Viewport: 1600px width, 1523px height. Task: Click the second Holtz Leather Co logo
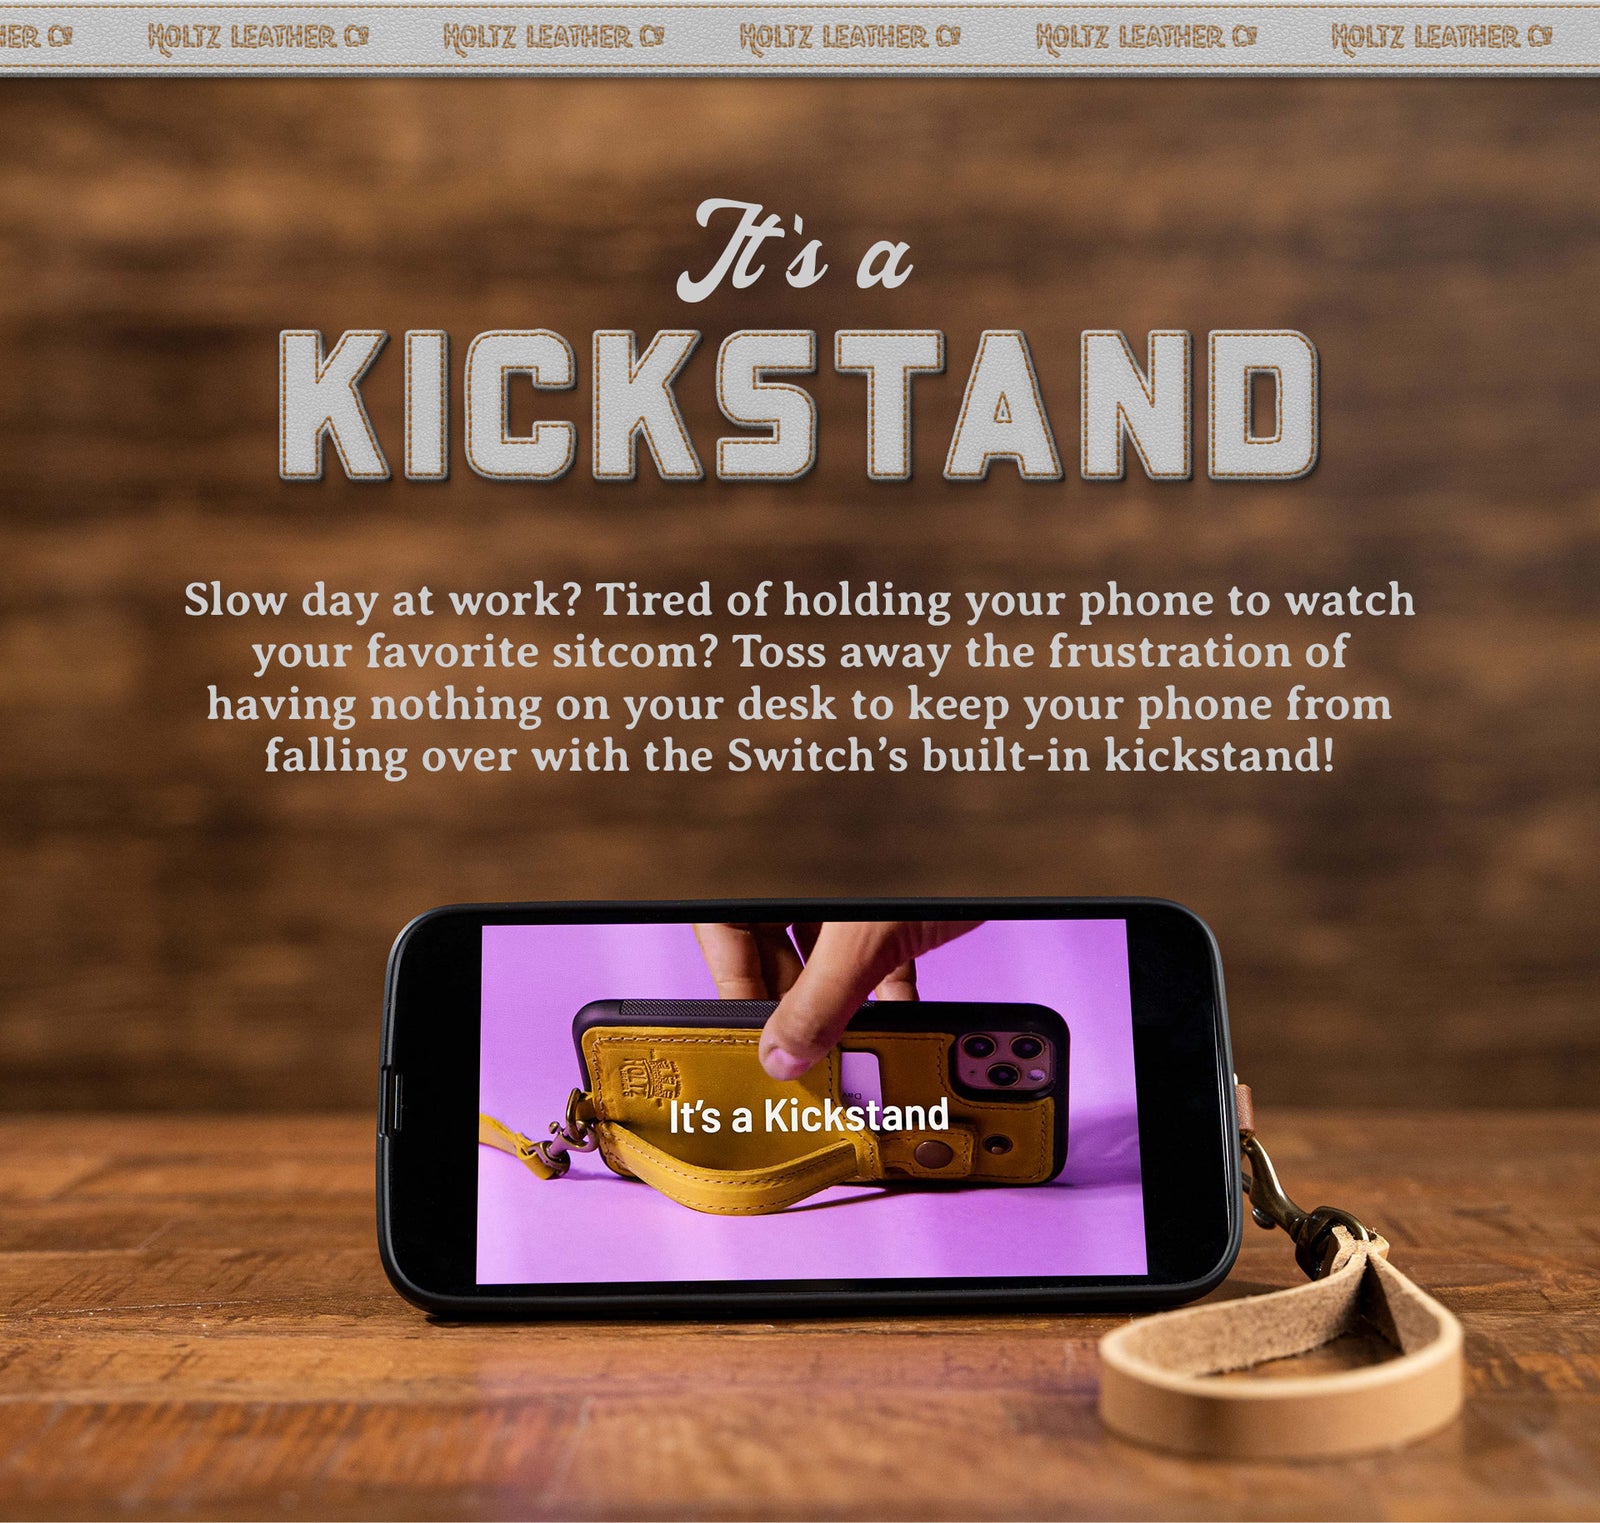(x=554, y=38)
